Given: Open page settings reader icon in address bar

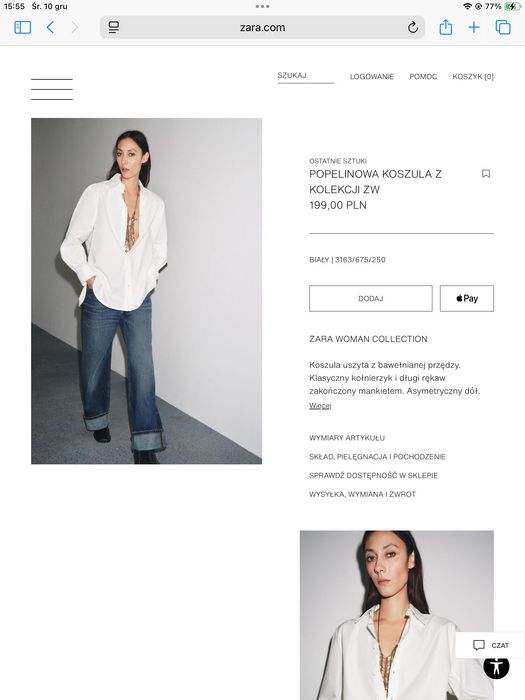Looking at the screenshot, I should click(114, 28).
